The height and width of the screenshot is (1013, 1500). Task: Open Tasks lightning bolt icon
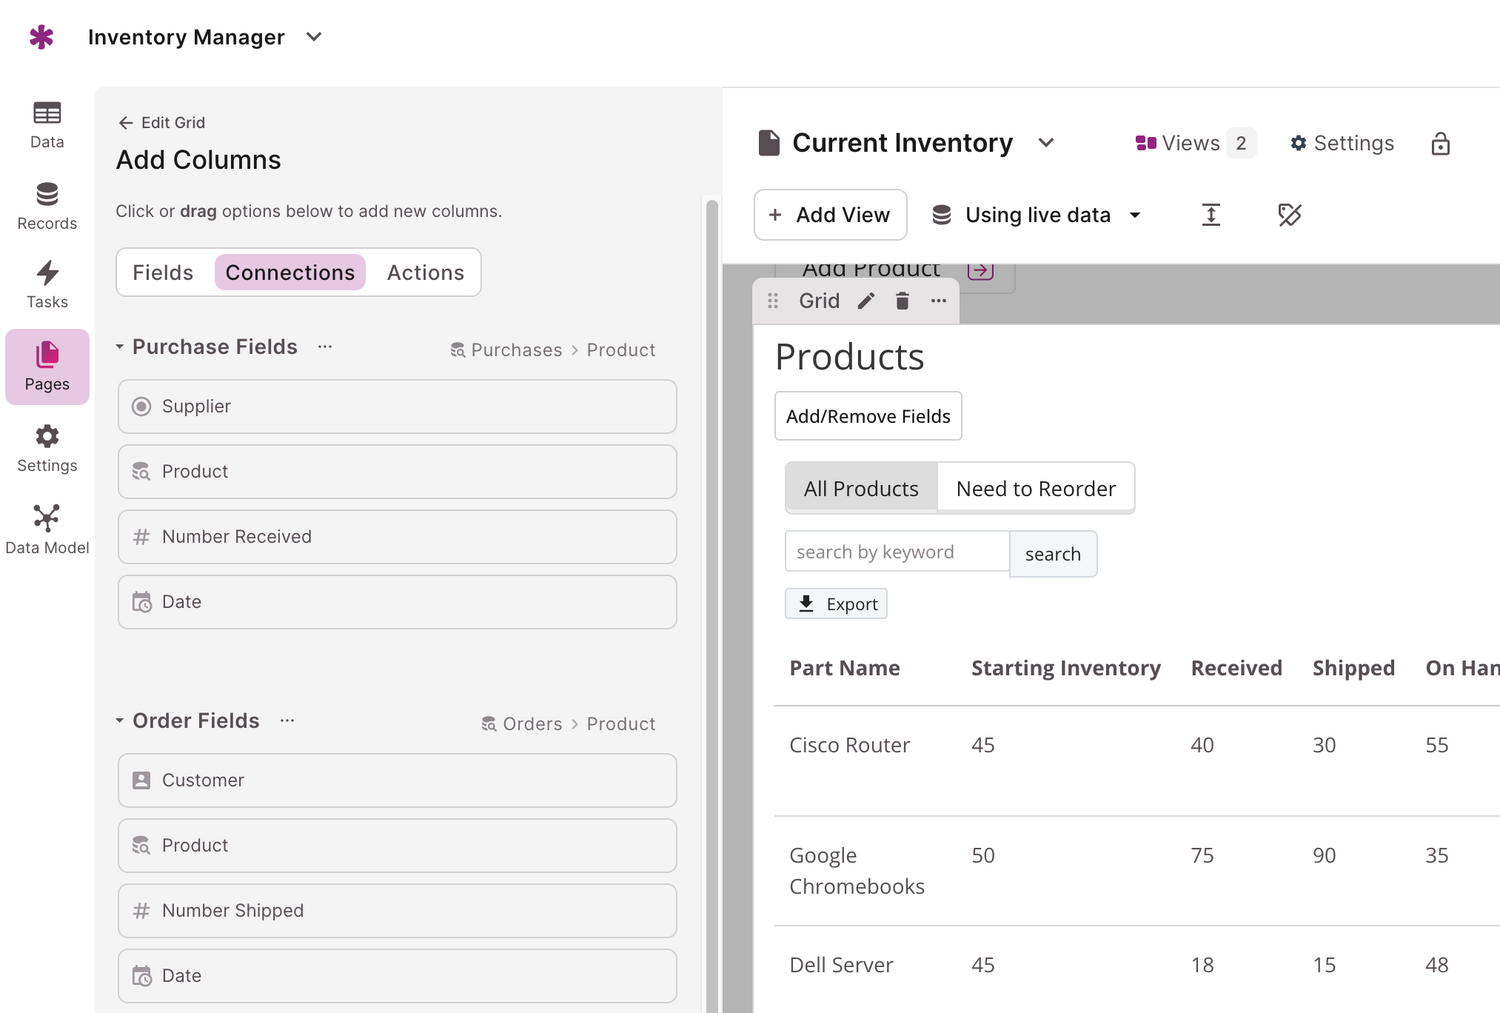click(47, 274)
